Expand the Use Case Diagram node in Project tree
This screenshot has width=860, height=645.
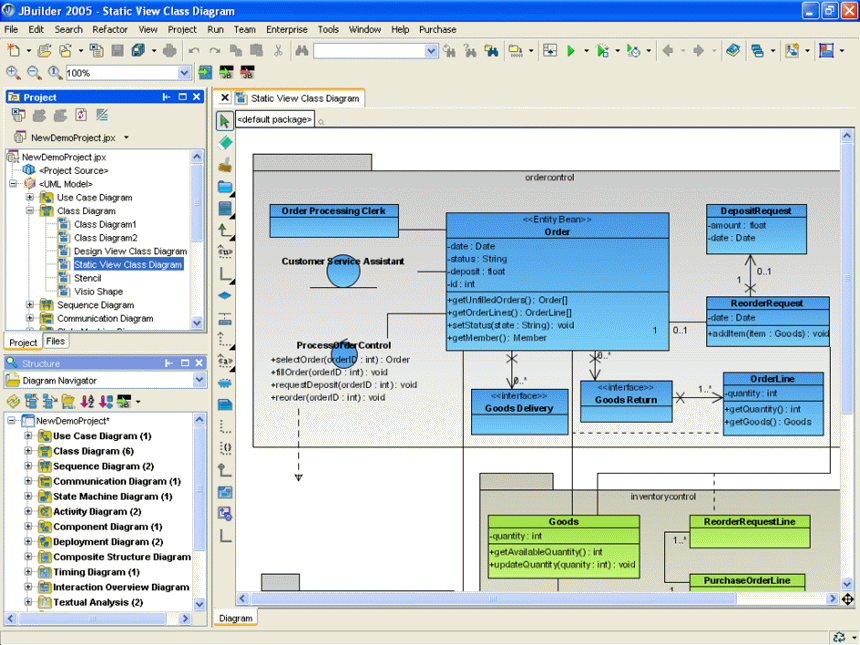pyautogui.click(x=30, y=197)
